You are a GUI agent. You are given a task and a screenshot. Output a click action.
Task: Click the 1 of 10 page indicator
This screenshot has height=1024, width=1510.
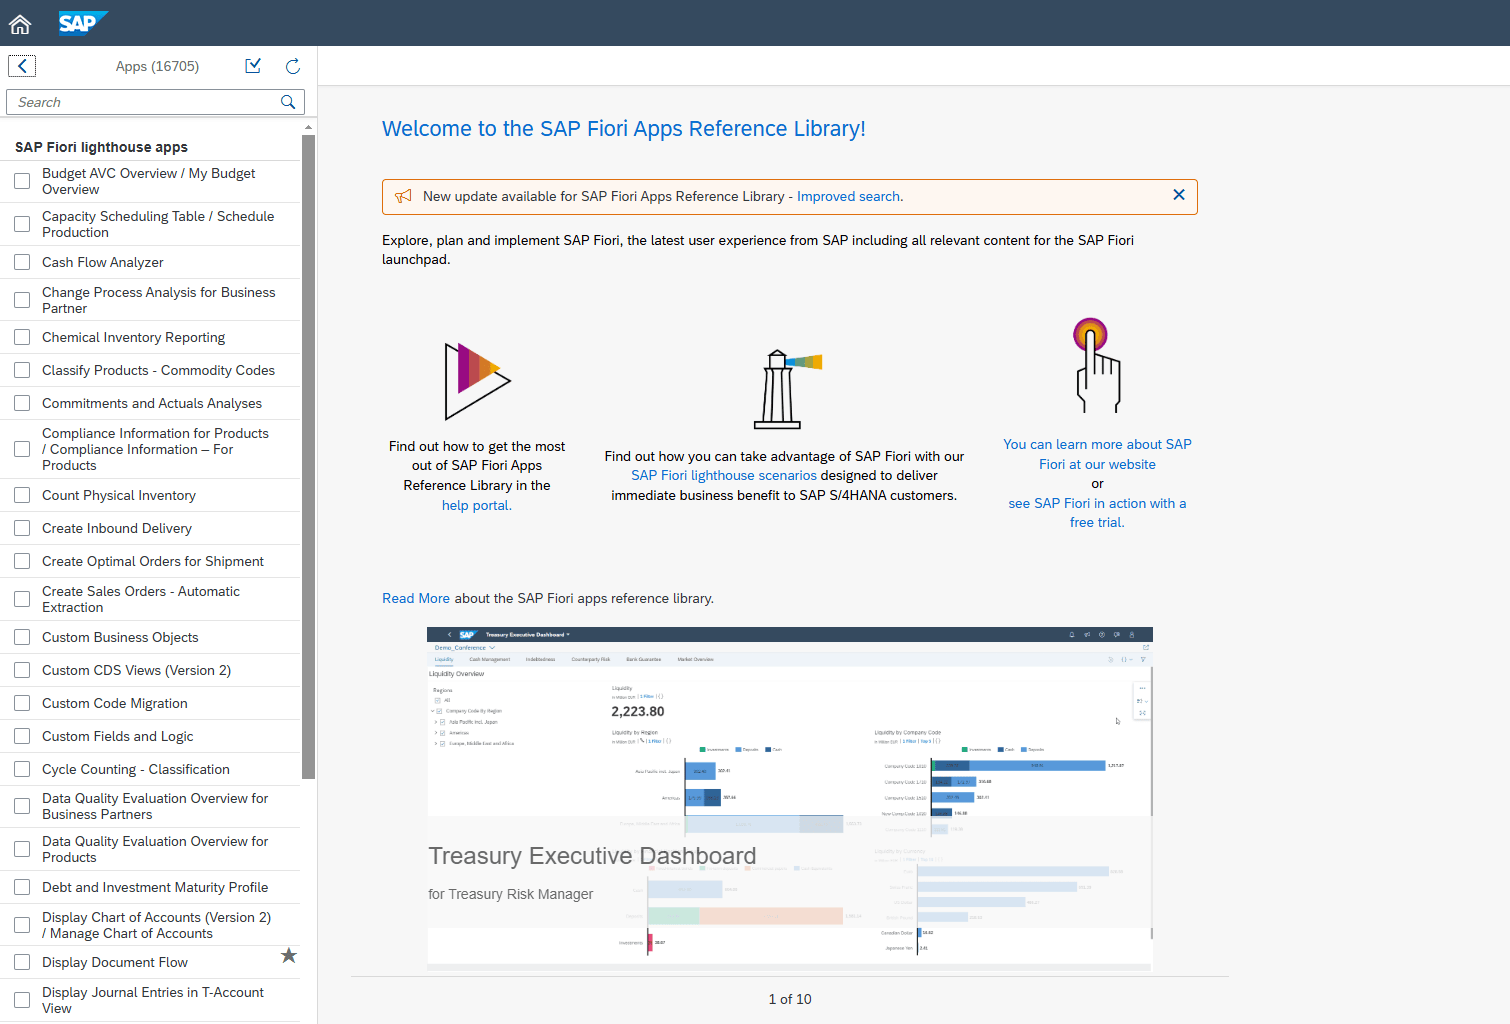[x=790, y=999]
